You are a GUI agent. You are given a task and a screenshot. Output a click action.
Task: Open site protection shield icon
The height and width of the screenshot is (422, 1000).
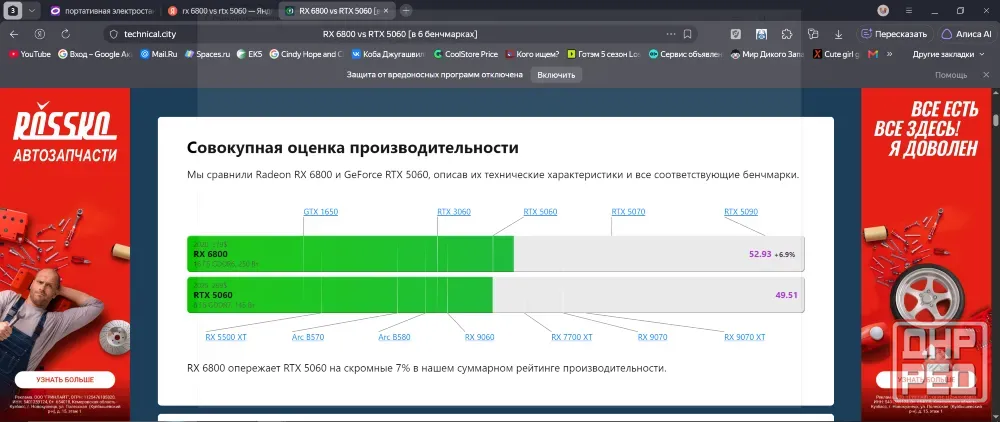pyautogui.click(x=114, y=34)
